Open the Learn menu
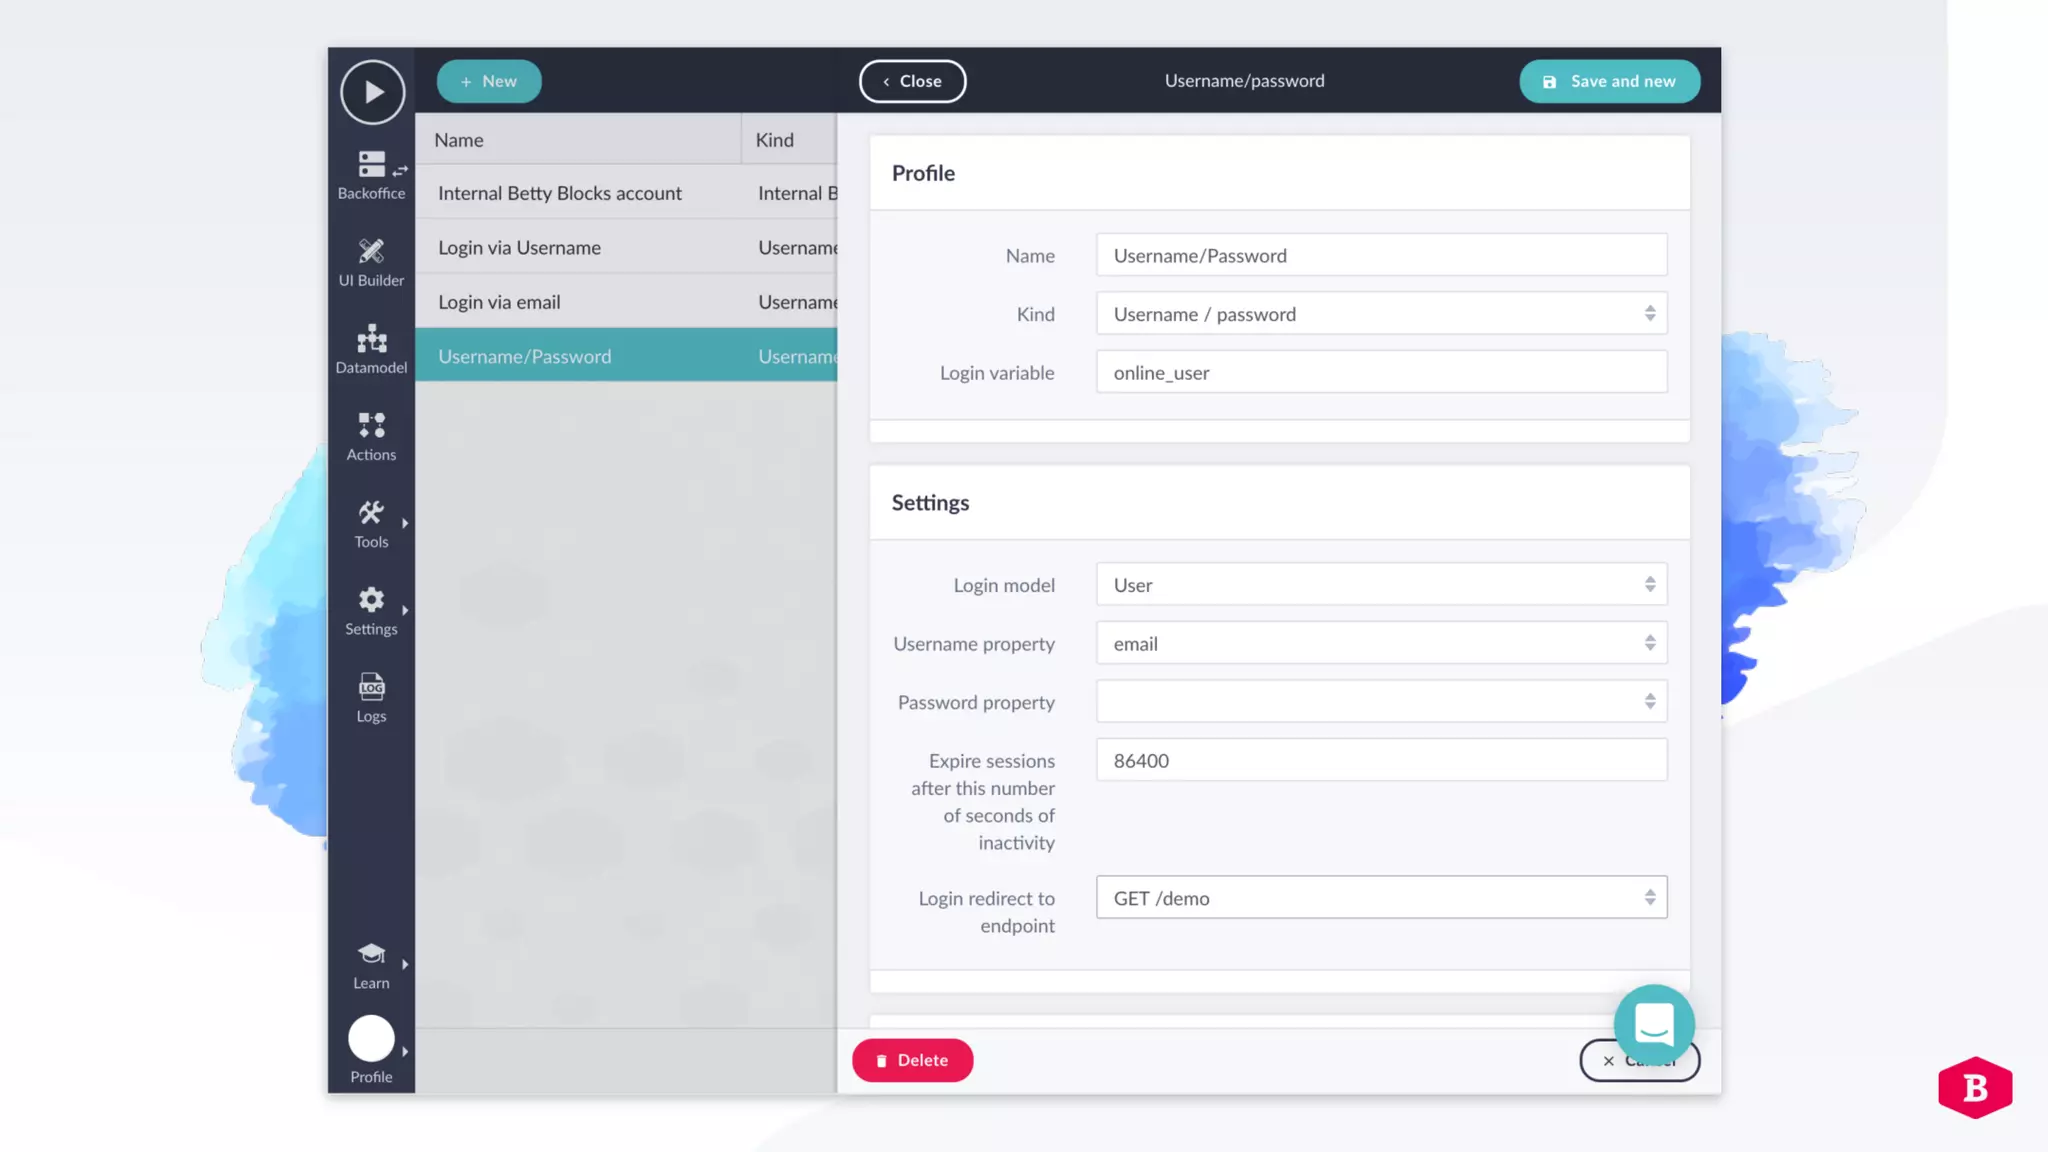The width and height of the screenshot is (2048, 1152). (x=371, y=965)
